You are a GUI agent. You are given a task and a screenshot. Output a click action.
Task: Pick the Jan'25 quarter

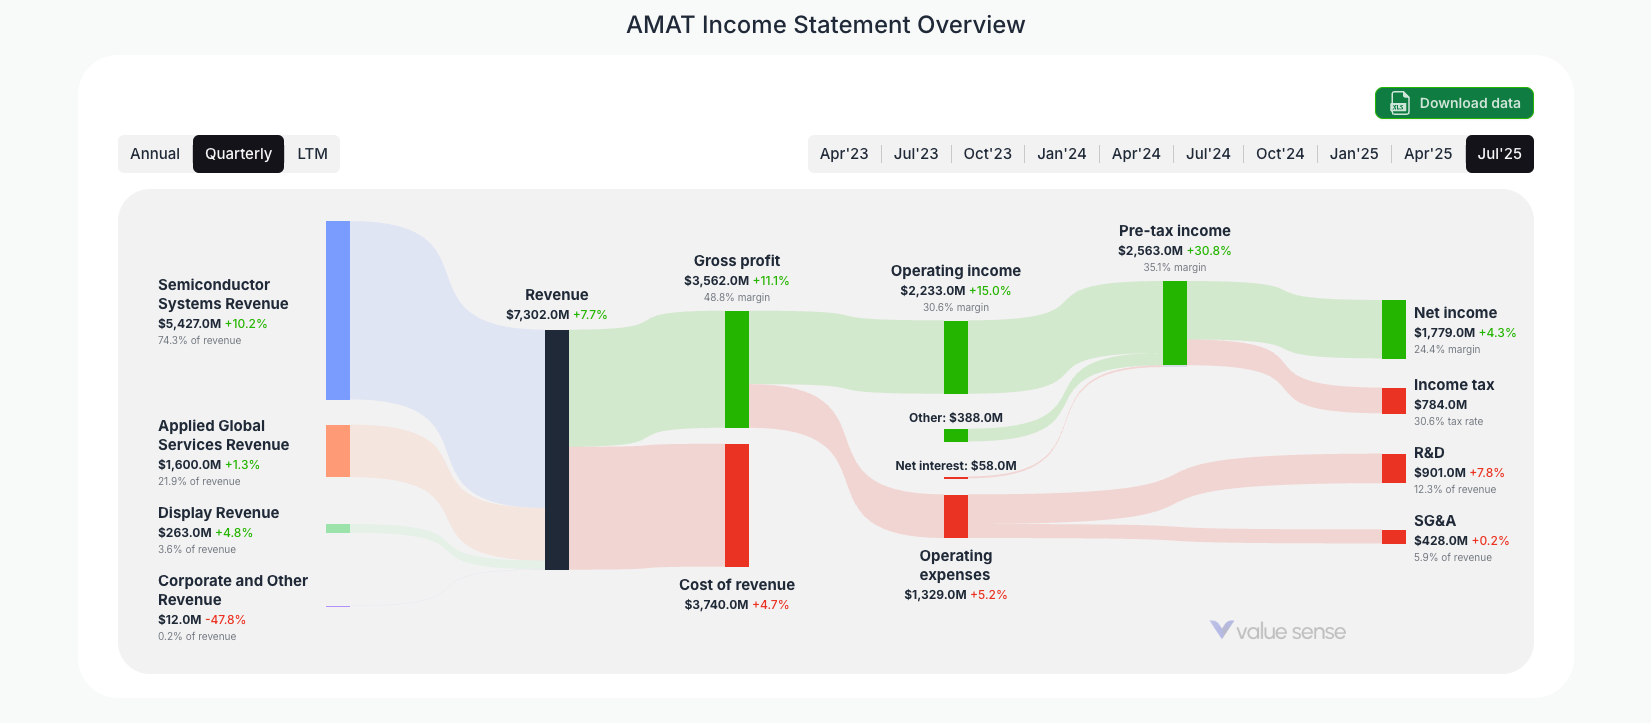[x=1354, y=154]
